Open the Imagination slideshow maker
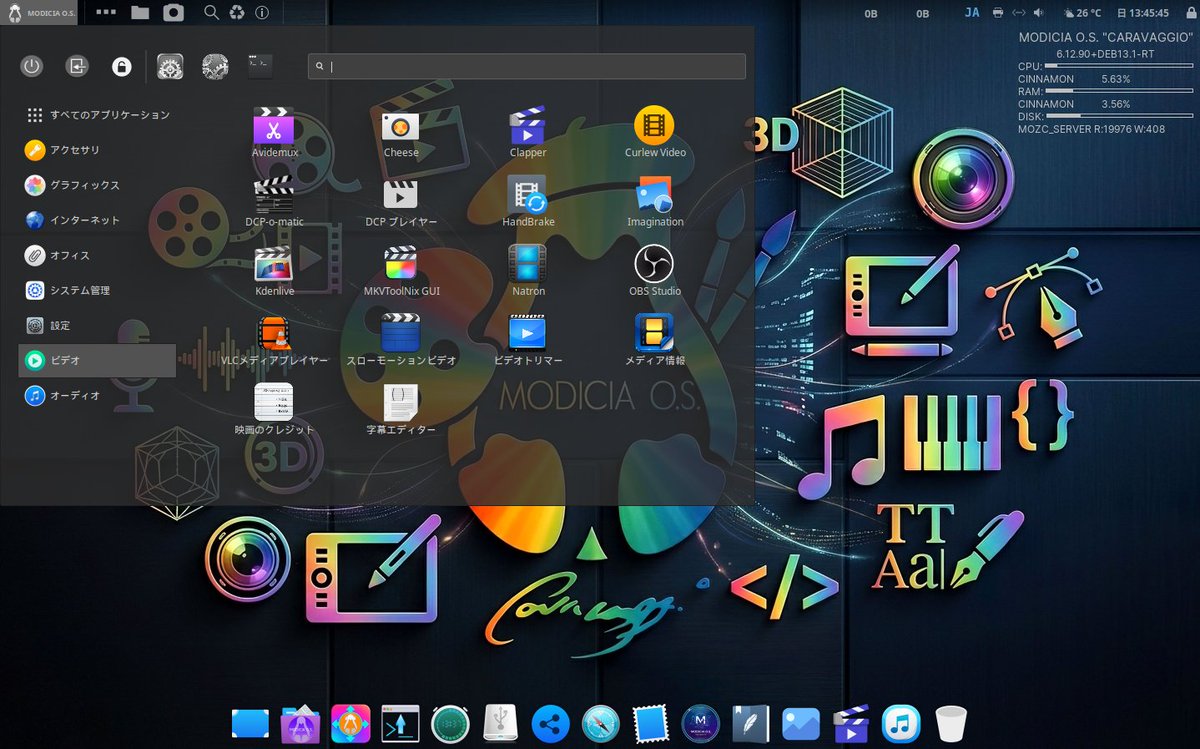The image size is (1200, 749). [655, 202]
